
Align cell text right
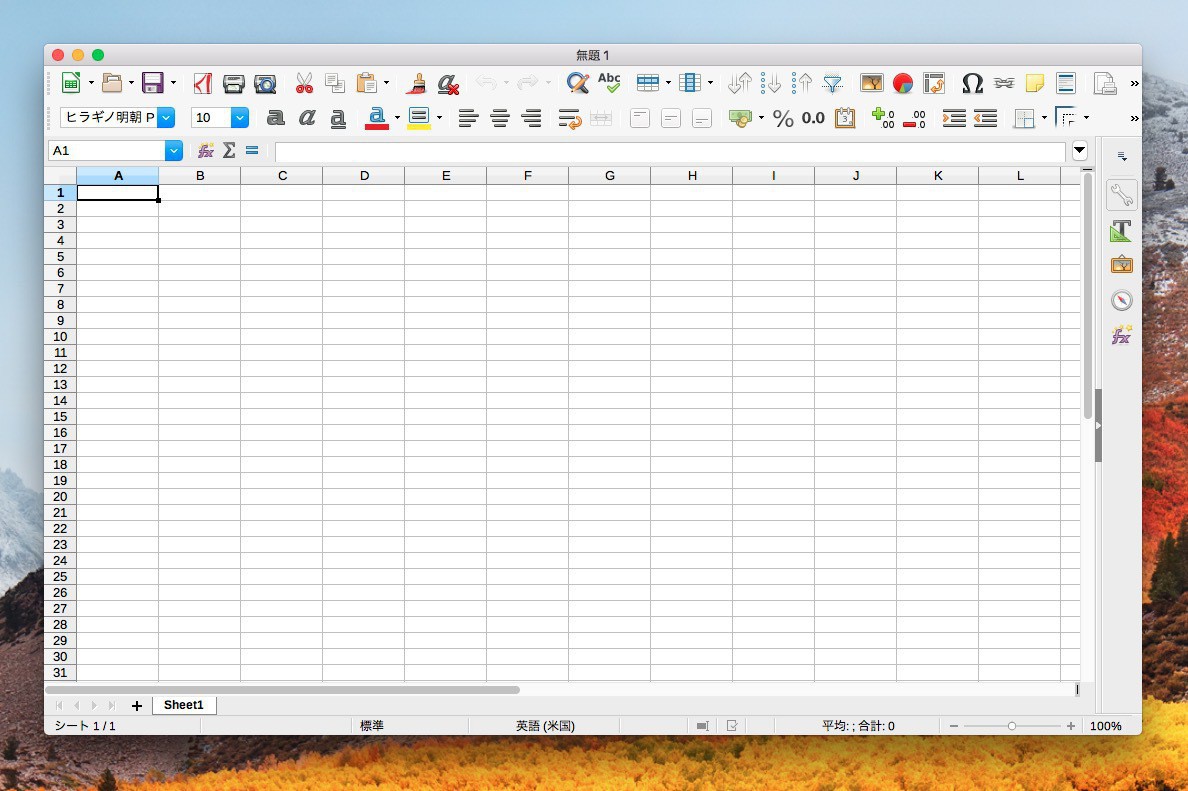532,118
